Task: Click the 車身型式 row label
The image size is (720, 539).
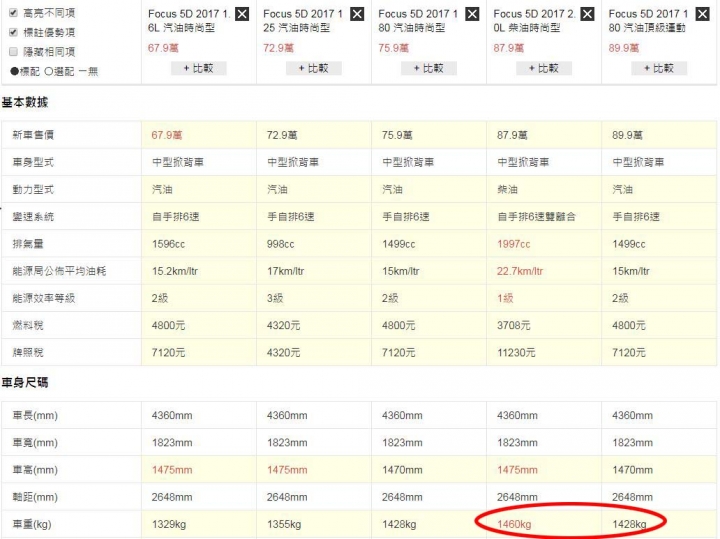Action: point(33,162)
